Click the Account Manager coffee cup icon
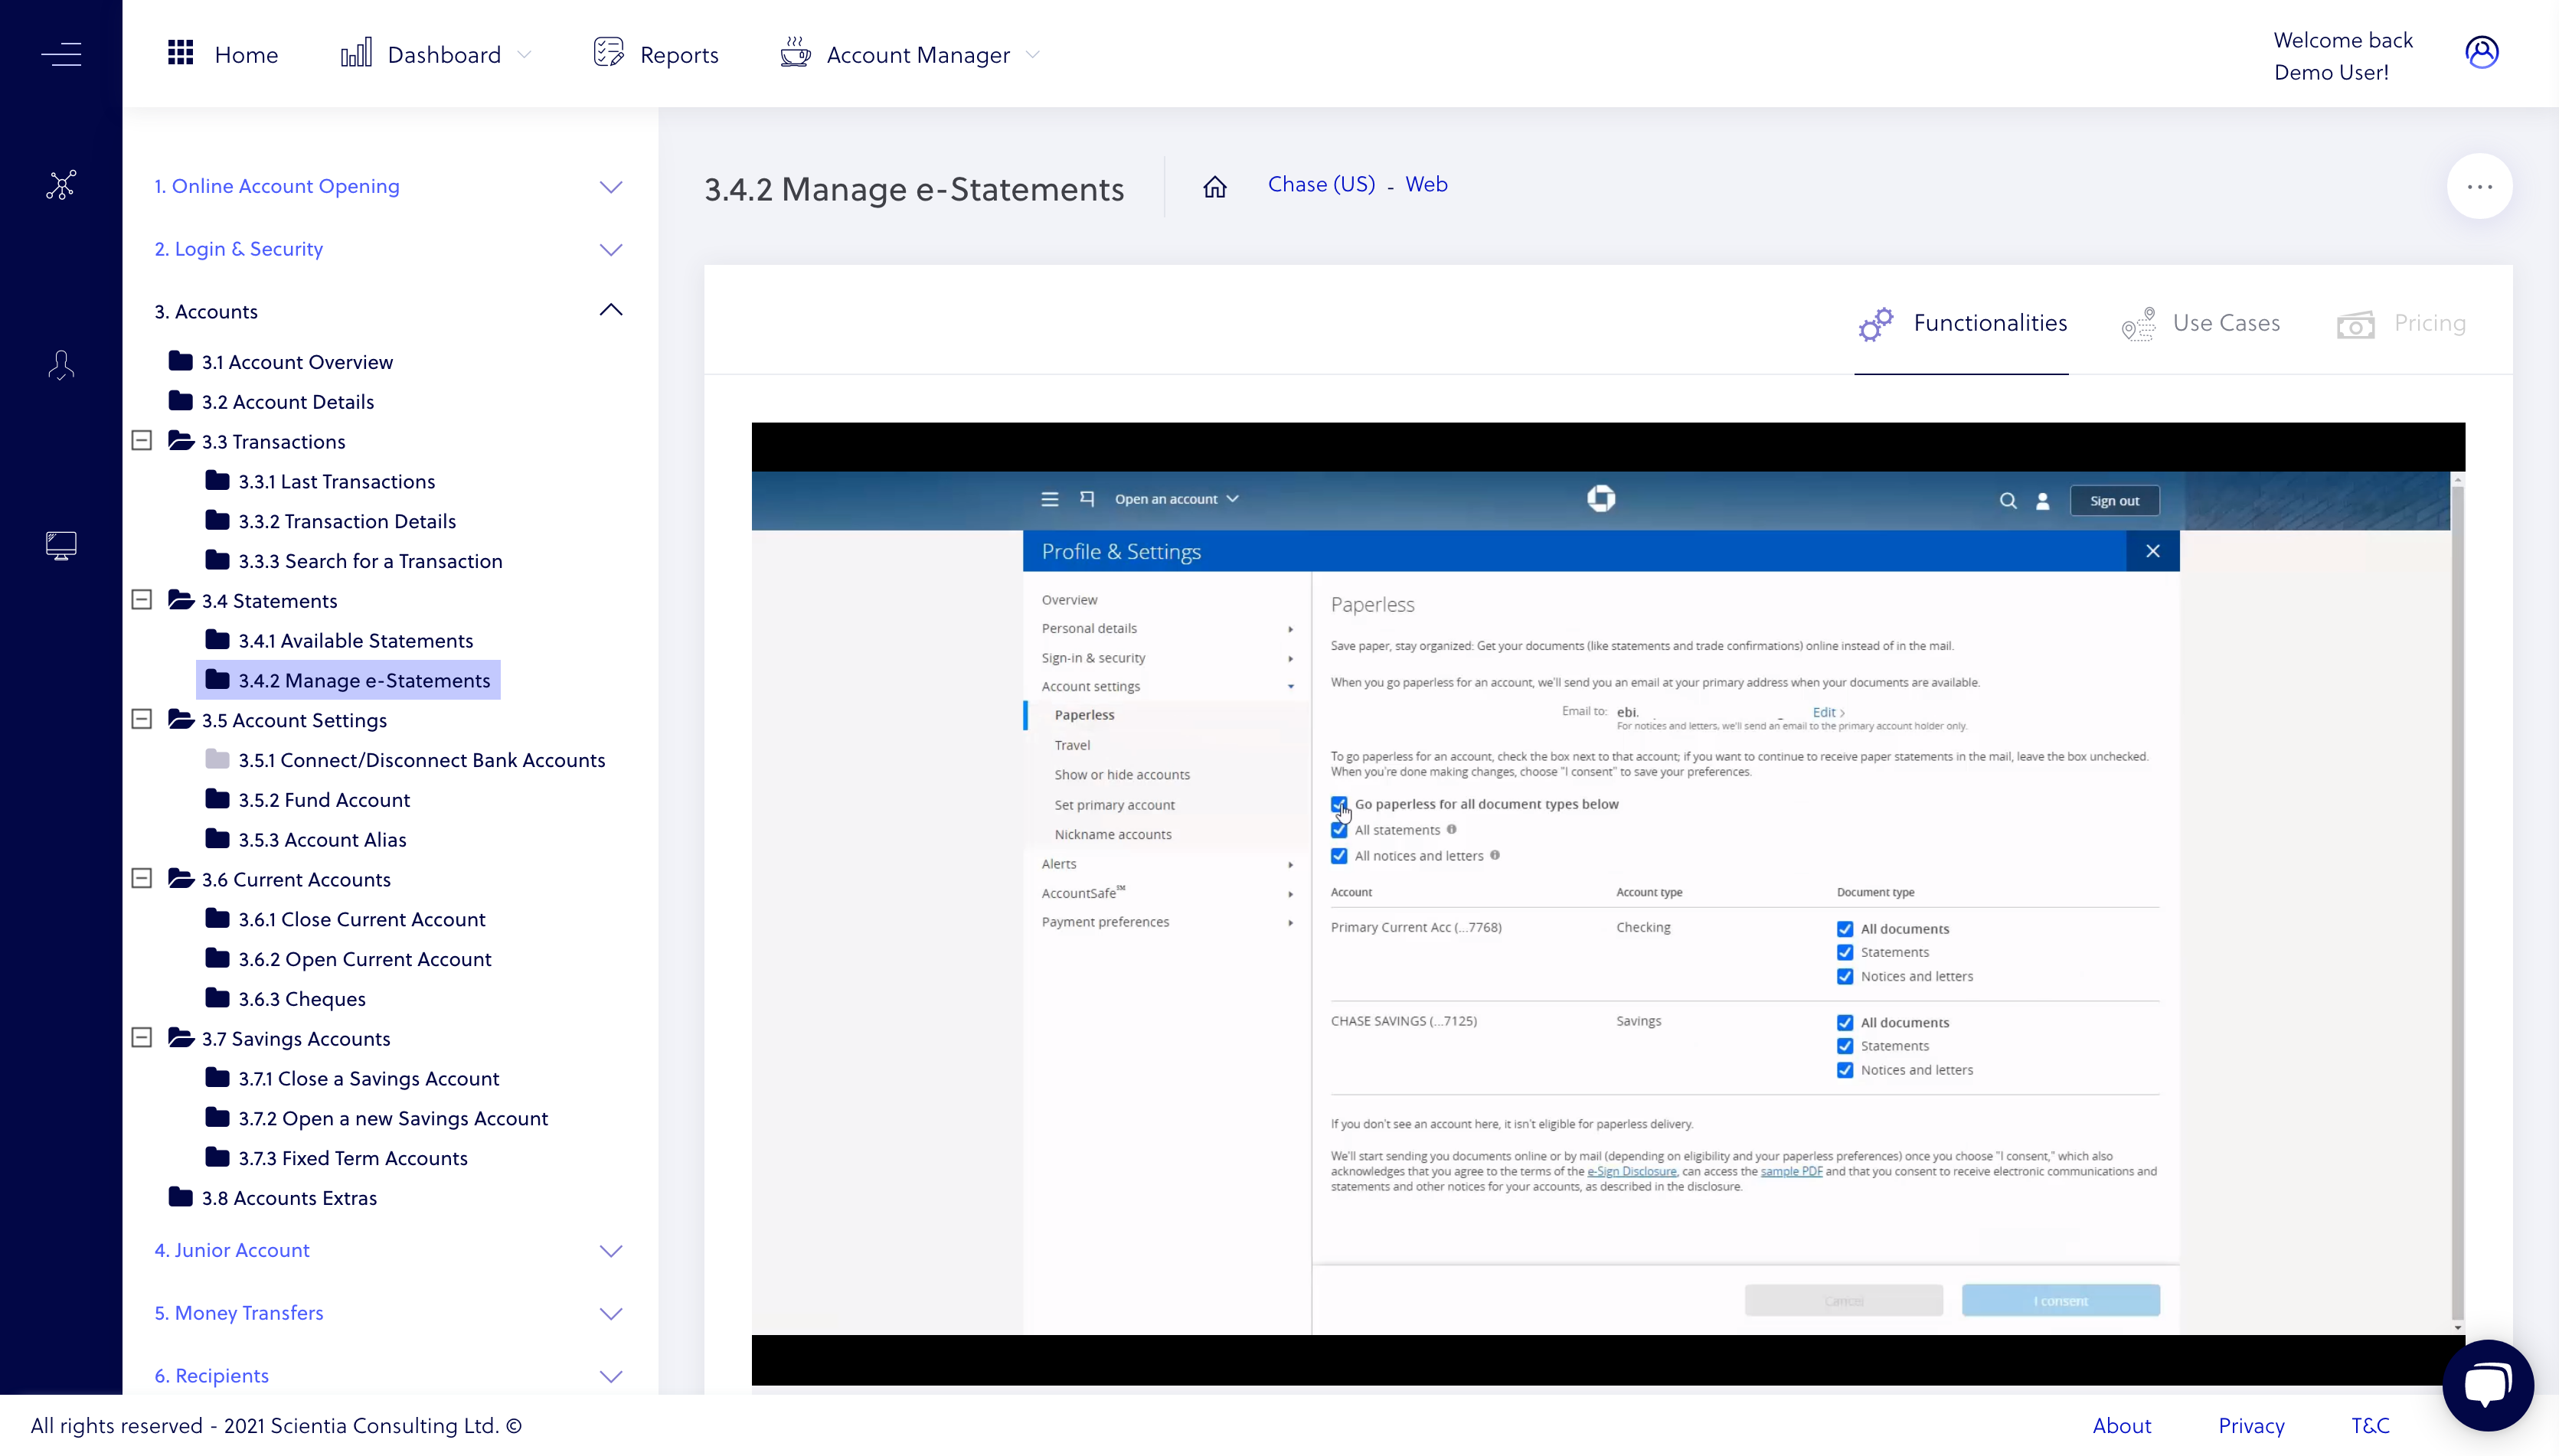 [795, 53]
